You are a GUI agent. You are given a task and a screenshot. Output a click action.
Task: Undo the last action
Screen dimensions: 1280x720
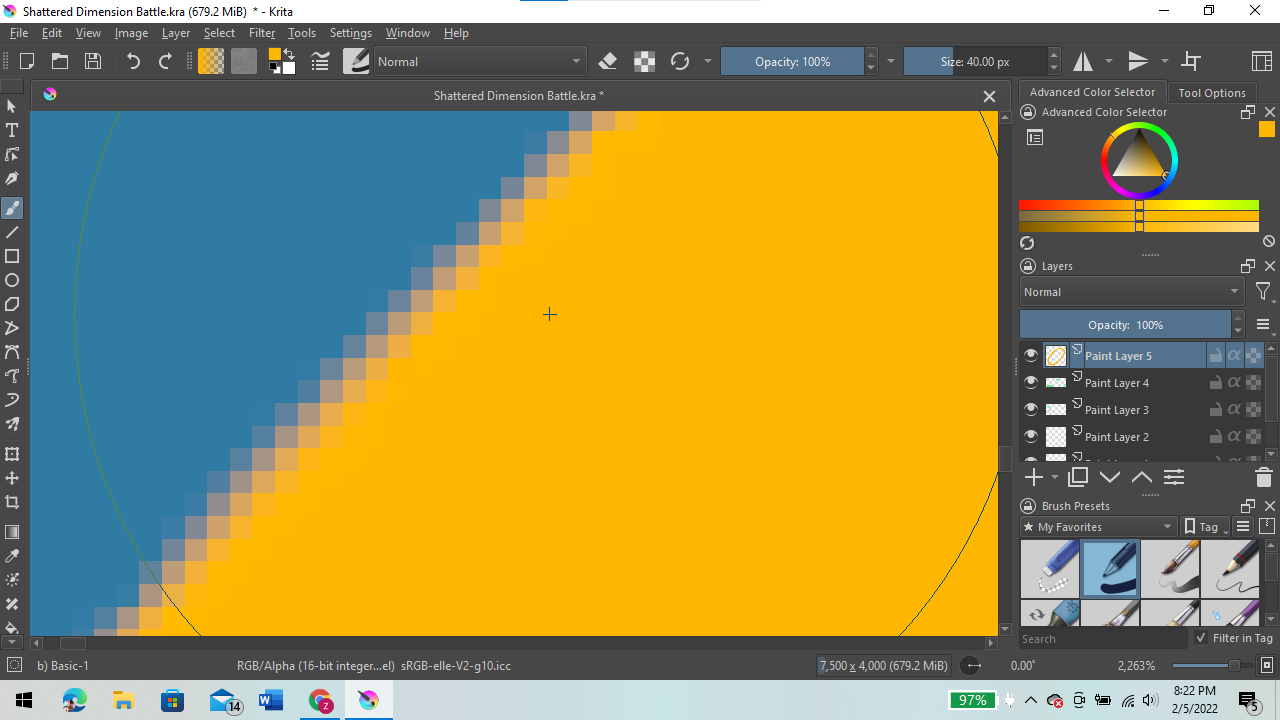point(133,61)
